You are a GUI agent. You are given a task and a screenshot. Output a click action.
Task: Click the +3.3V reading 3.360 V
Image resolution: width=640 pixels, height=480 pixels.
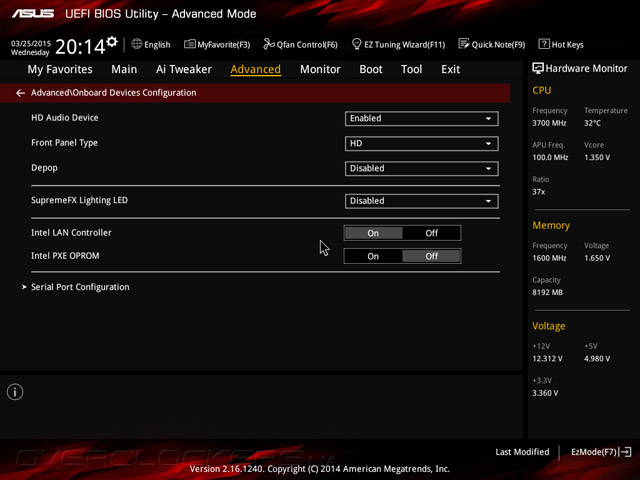(545, 393)
